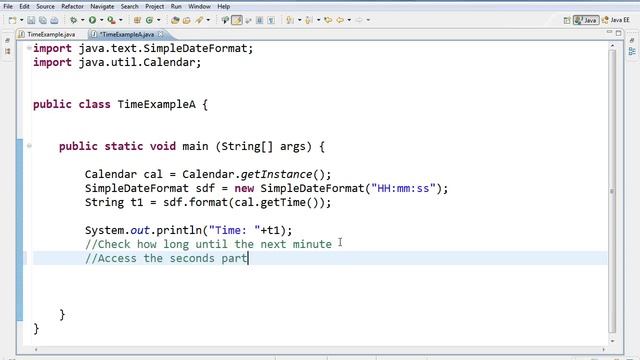Click the Debug bug icon
Viewport: 640px width, 360px height.
point(73,20)
